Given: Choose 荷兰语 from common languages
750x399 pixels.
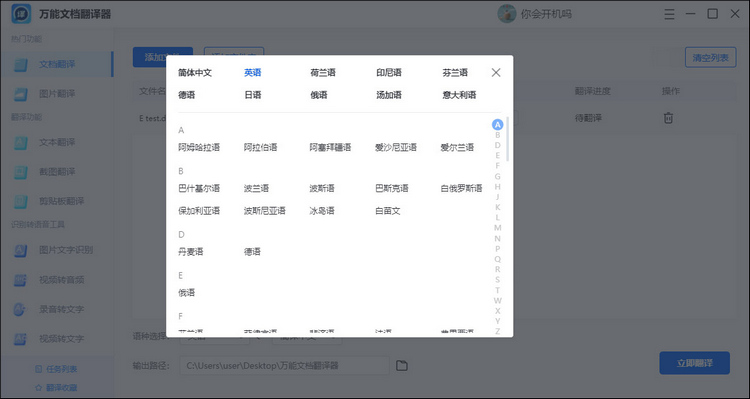Looking at the screenshot, I should [323, 73].
